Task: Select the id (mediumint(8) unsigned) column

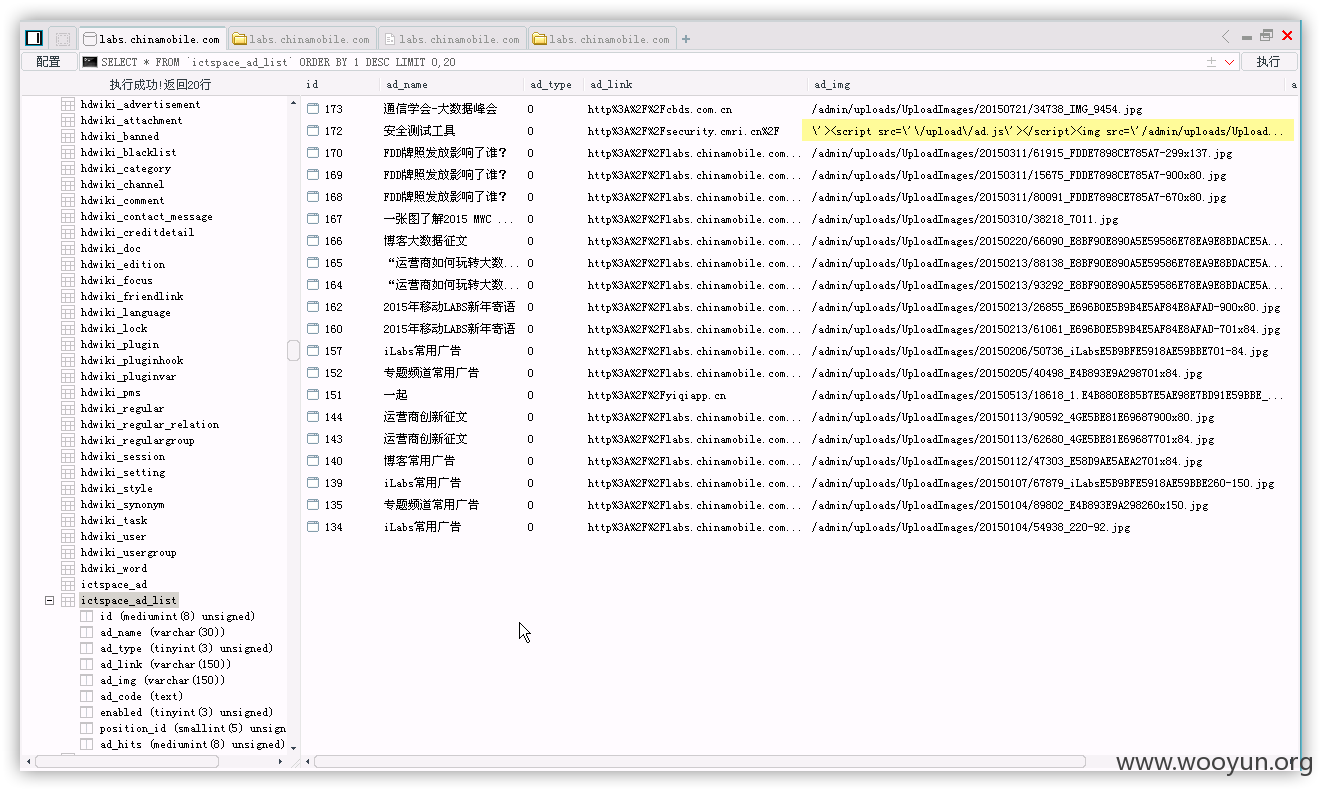Action: [x=177, y=616]
